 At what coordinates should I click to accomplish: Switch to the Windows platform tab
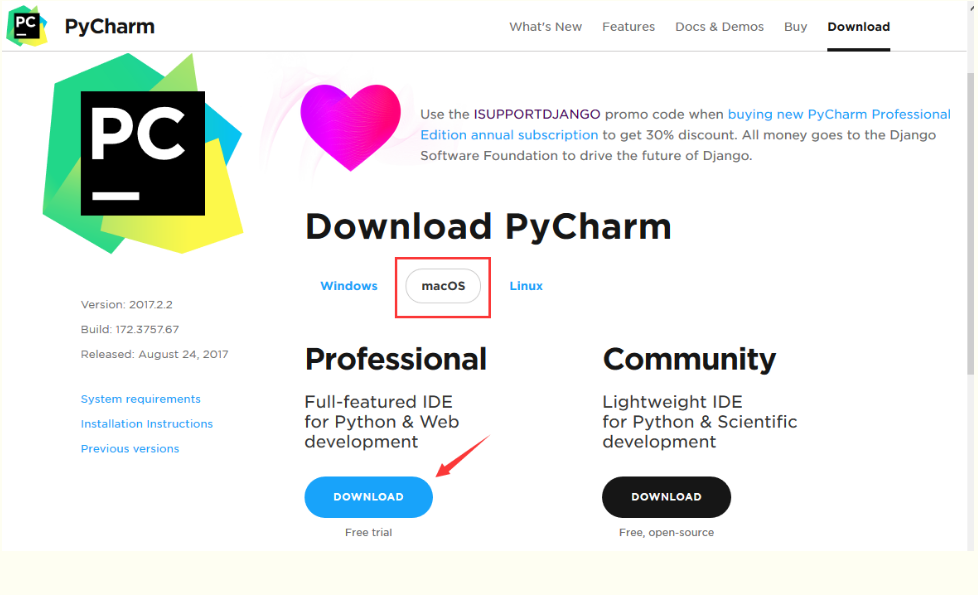pyautogui.click(x=349, y=286)
